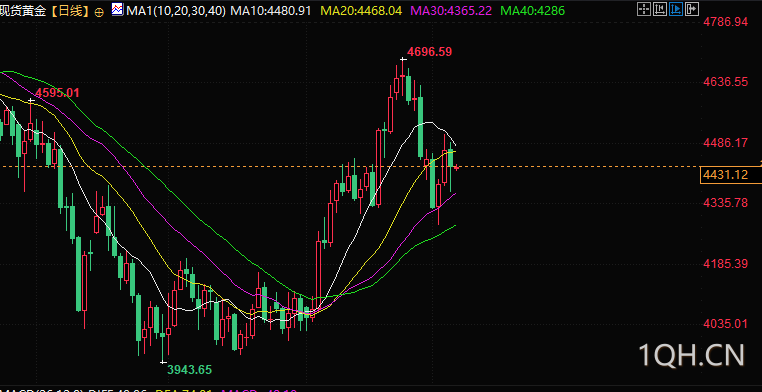Click the 4636.55 price axis label
Screen dimensions: 762x392
coord(726,82)
